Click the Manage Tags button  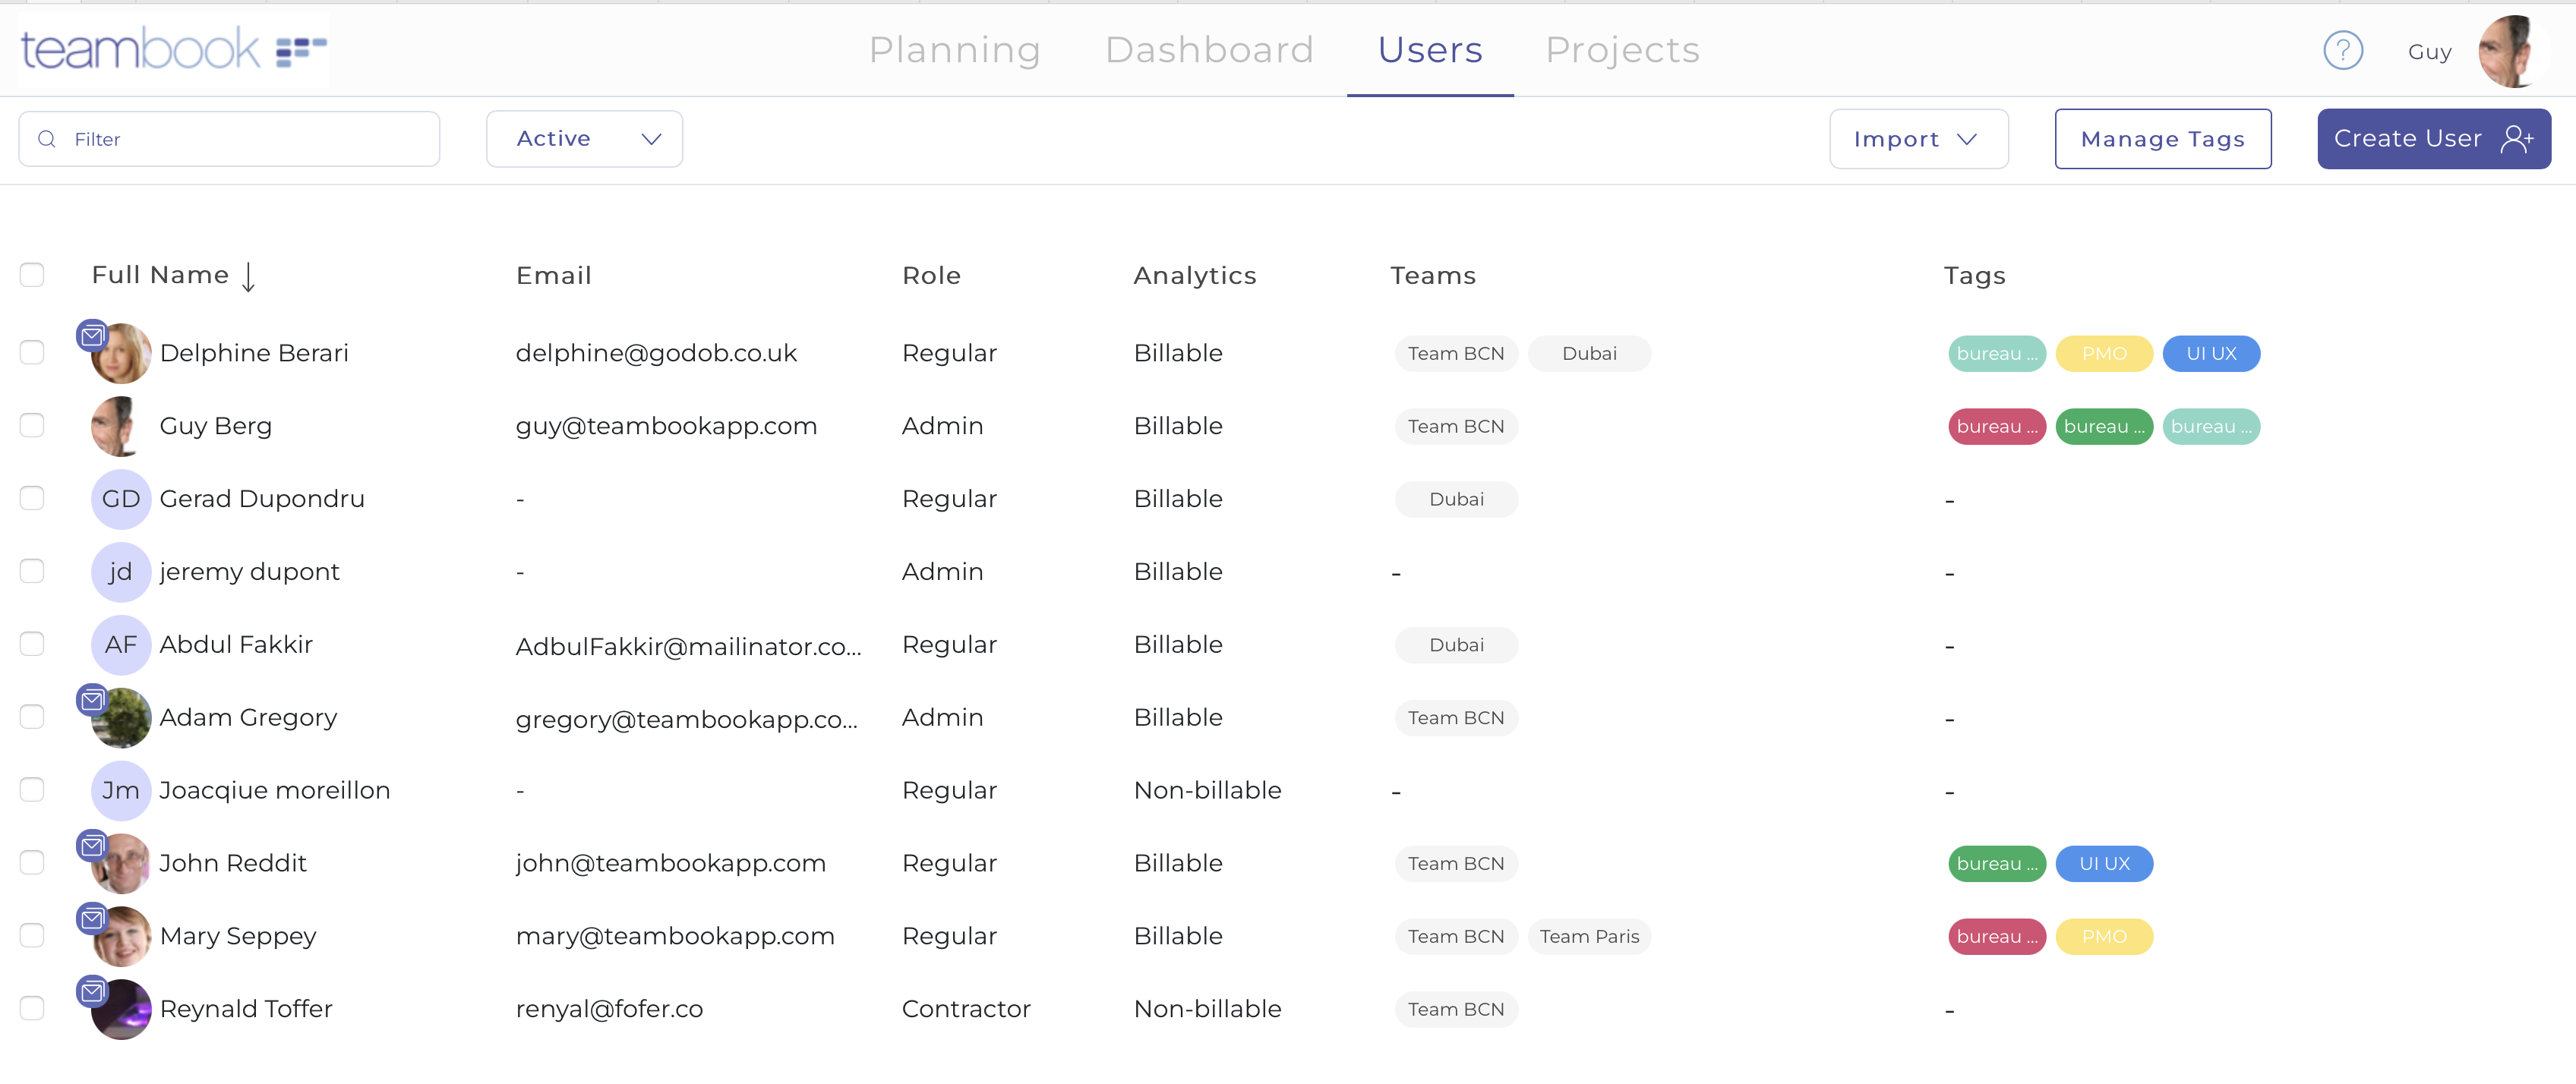coord(2163,138)
